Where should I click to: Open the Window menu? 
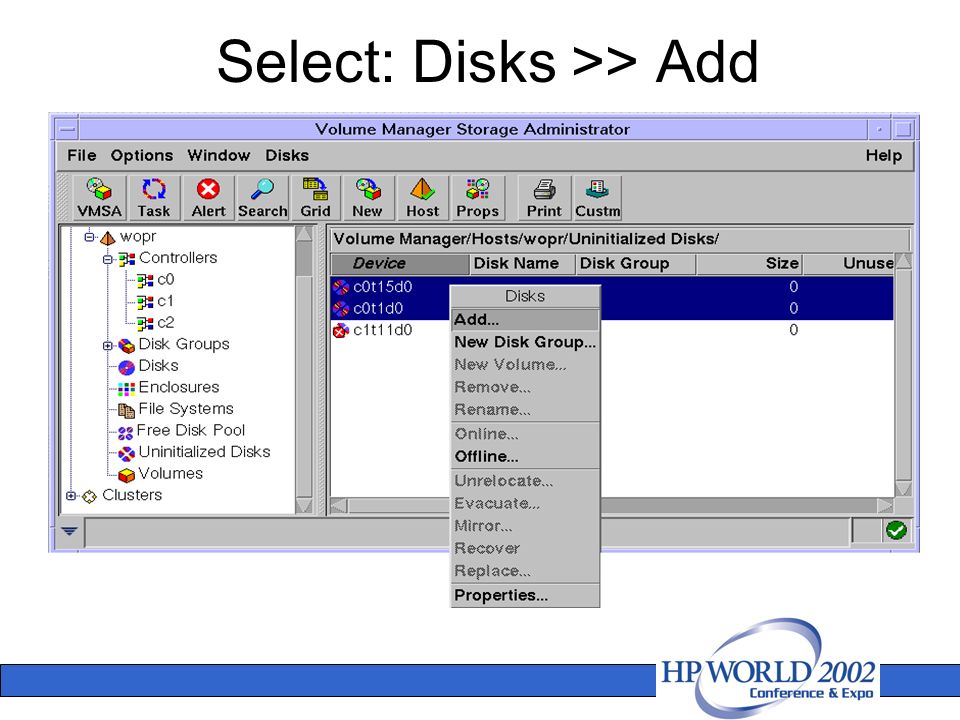pos(219,156)
